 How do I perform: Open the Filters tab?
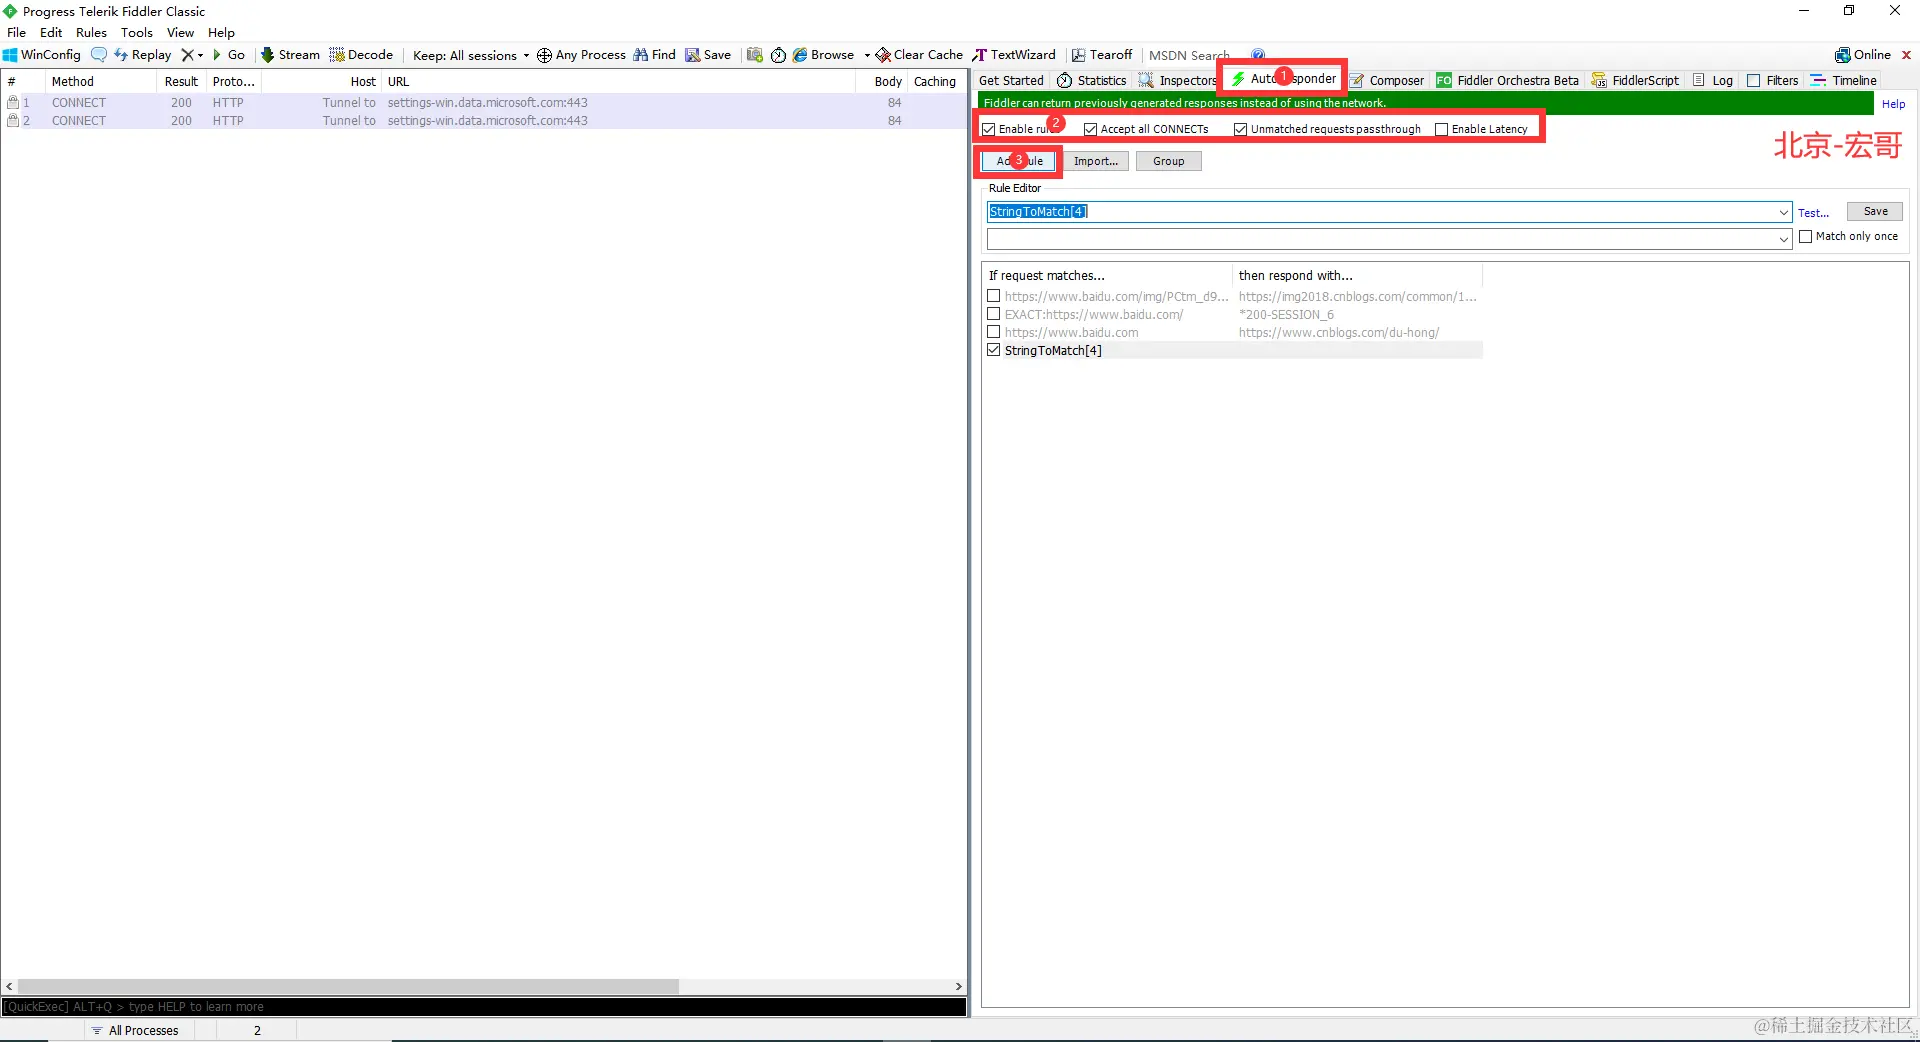coord(1772,80)
